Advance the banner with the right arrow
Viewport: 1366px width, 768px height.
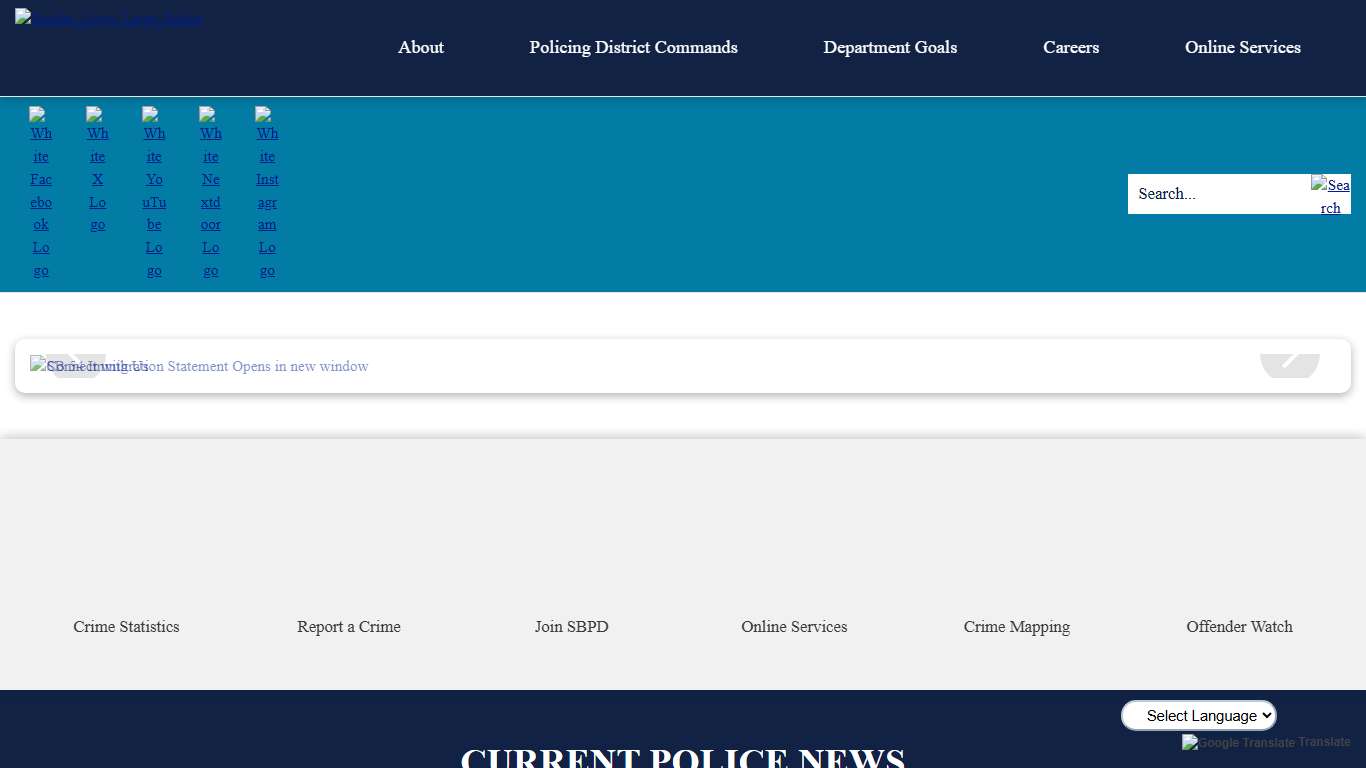click(1289, 364)
